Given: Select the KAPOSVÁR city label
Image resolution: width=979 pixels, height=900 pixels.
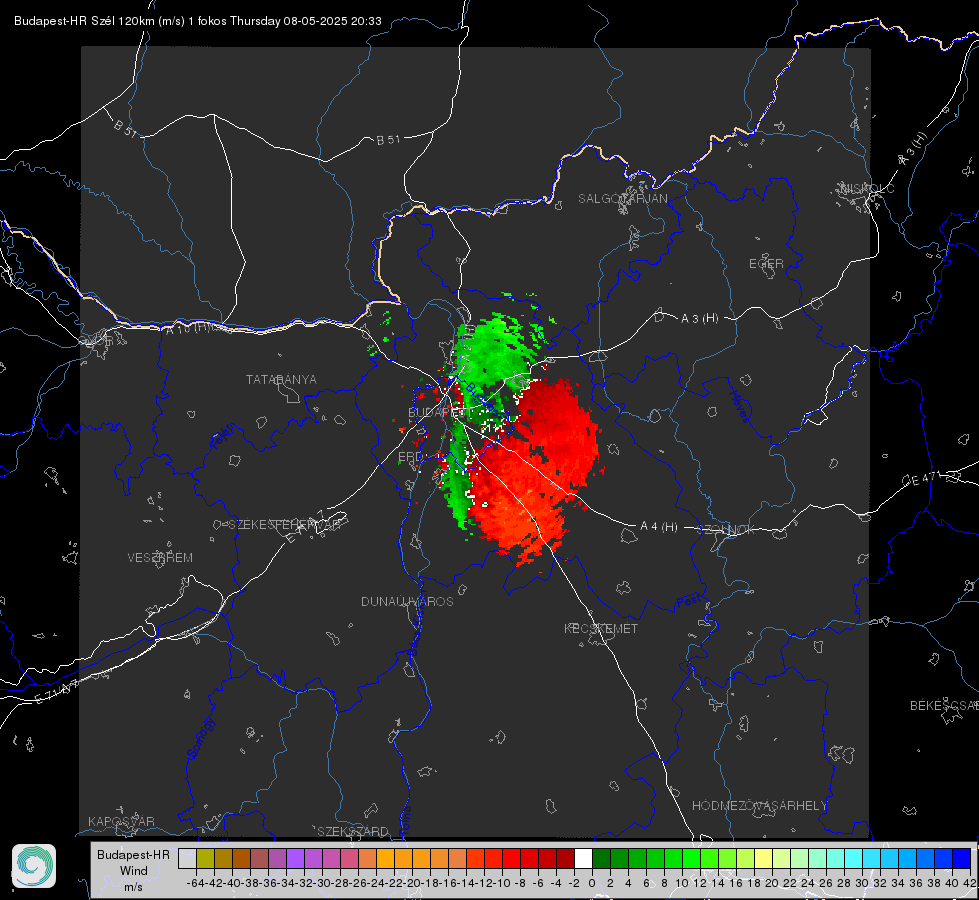Looking at the screenshot, I should pos(121,821).
